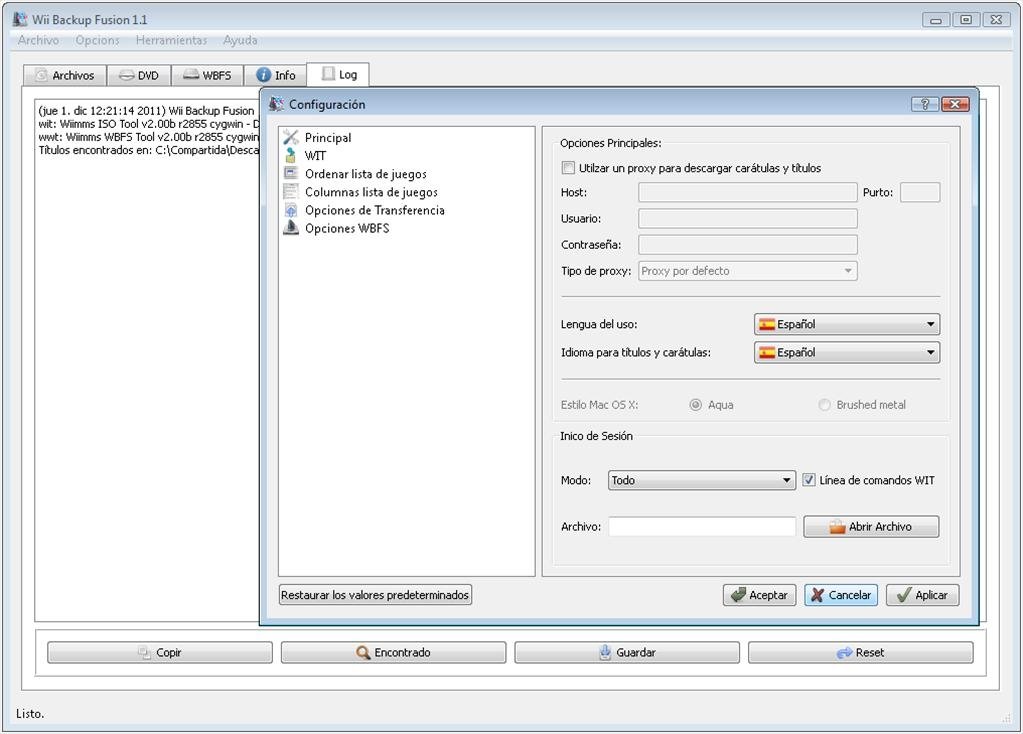This screenshot has width=1023, height=734.
Task: Click the Wii Backup Fusion title bar icon
Action: tap(20, 20)
